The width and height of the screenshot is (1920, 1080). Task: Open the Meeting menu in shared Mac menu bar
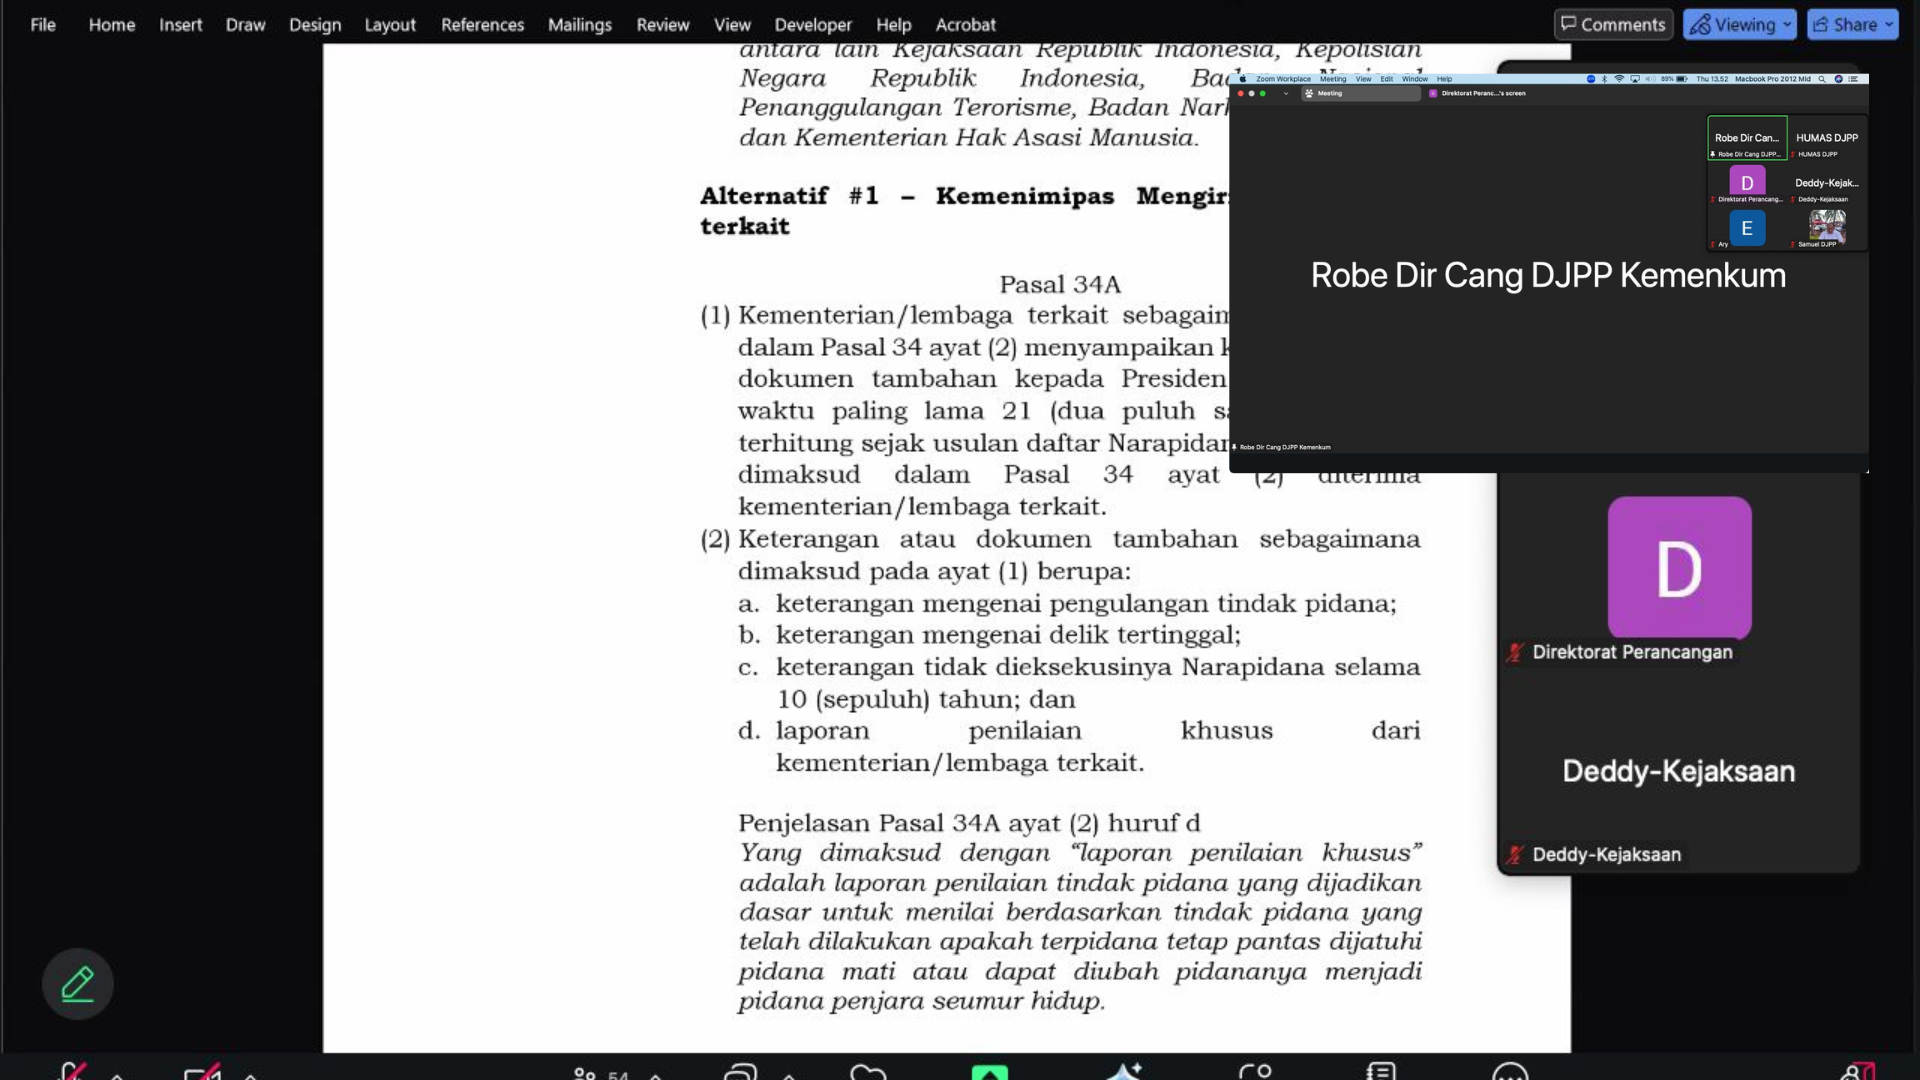[x=1333, y=79]
